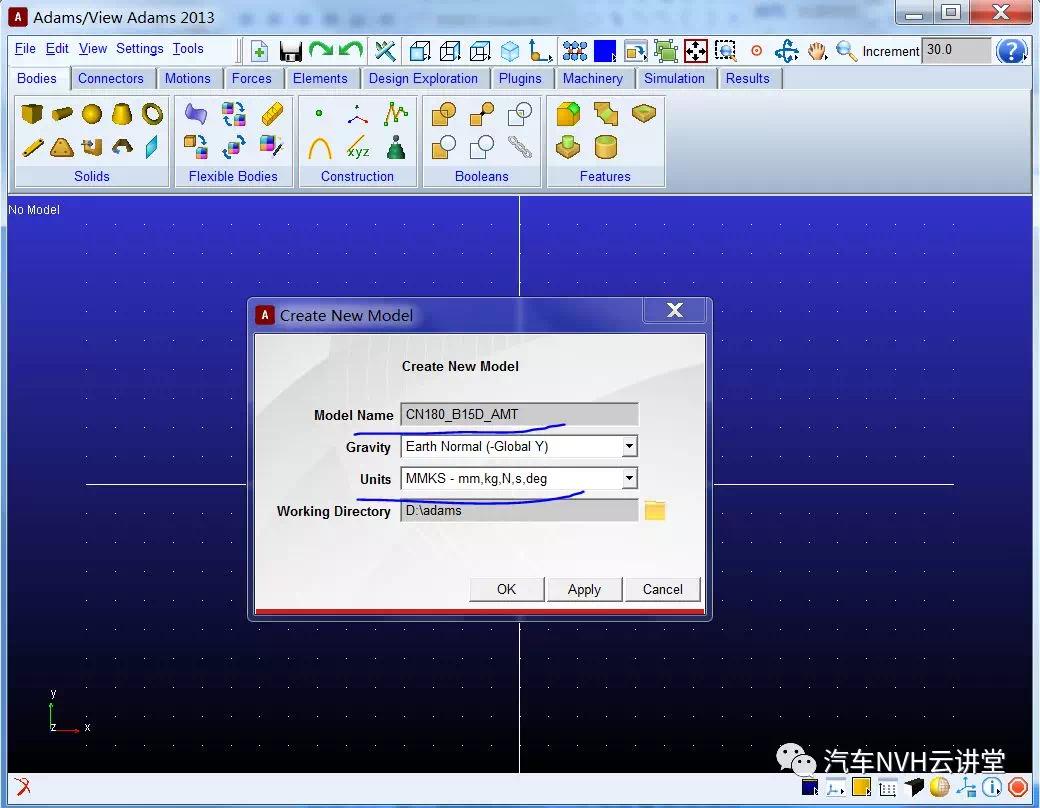Open the Tools menu
Image resolution: width=1040 pixels, height=808 pixels.
coord(188,48)
